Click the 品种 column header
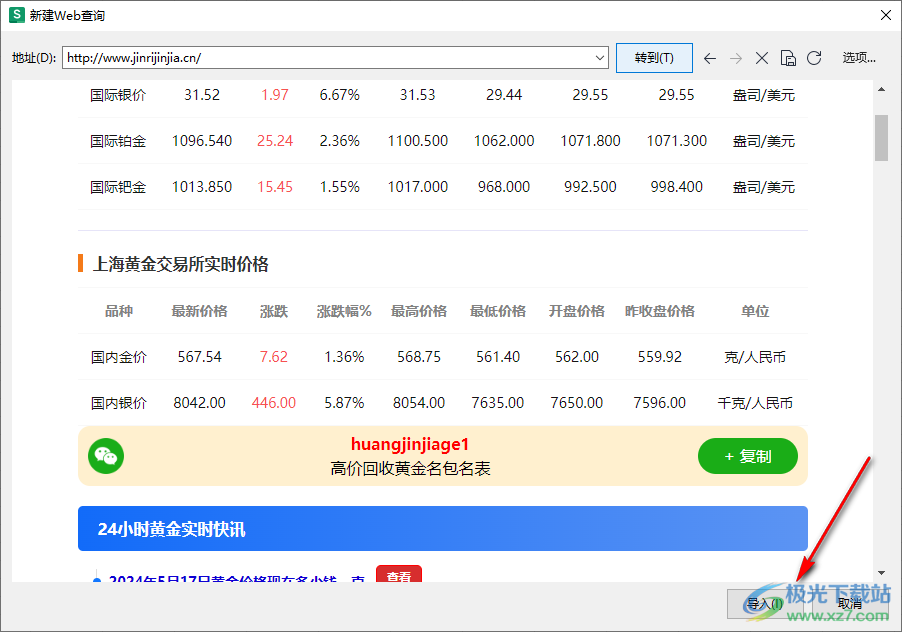The image size is (902, 632). 119,311
